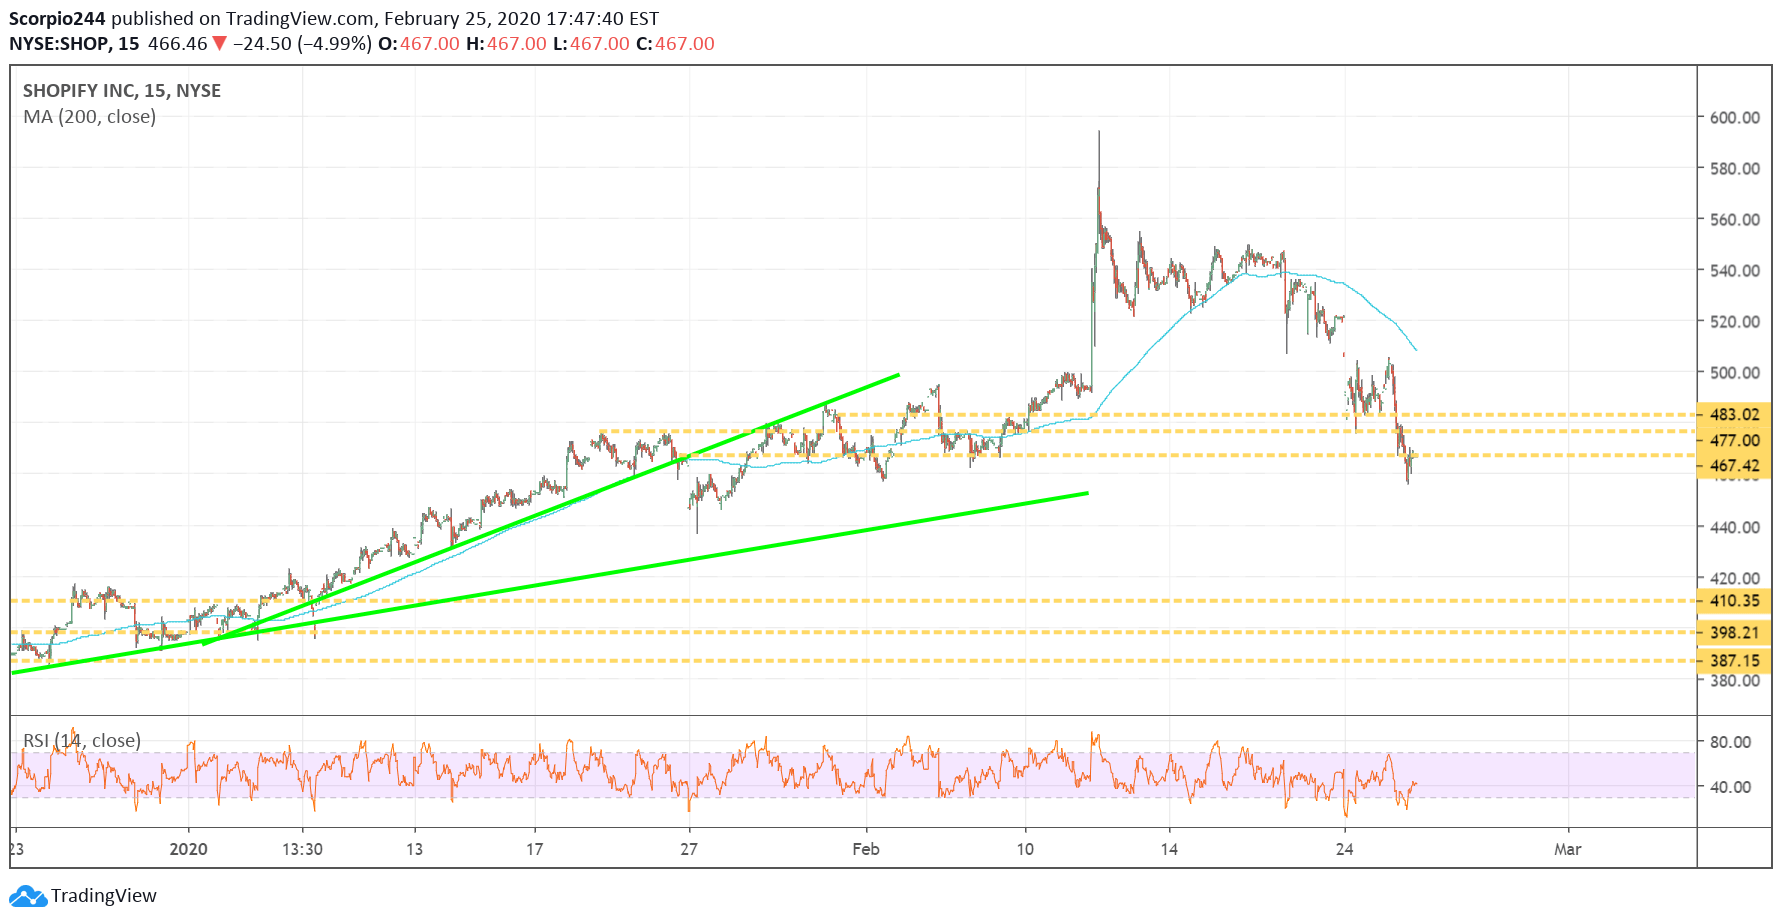Click the RSI 80.00 axis value

pos(1731,742)
